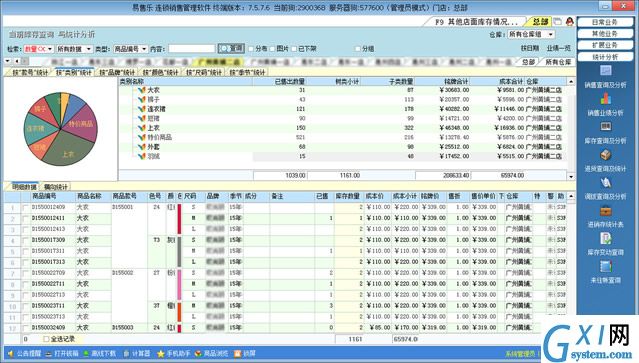The image size is (639, 363).
Task: Toggle the 已下架 checkbox
Action: [x=294, y=49]
